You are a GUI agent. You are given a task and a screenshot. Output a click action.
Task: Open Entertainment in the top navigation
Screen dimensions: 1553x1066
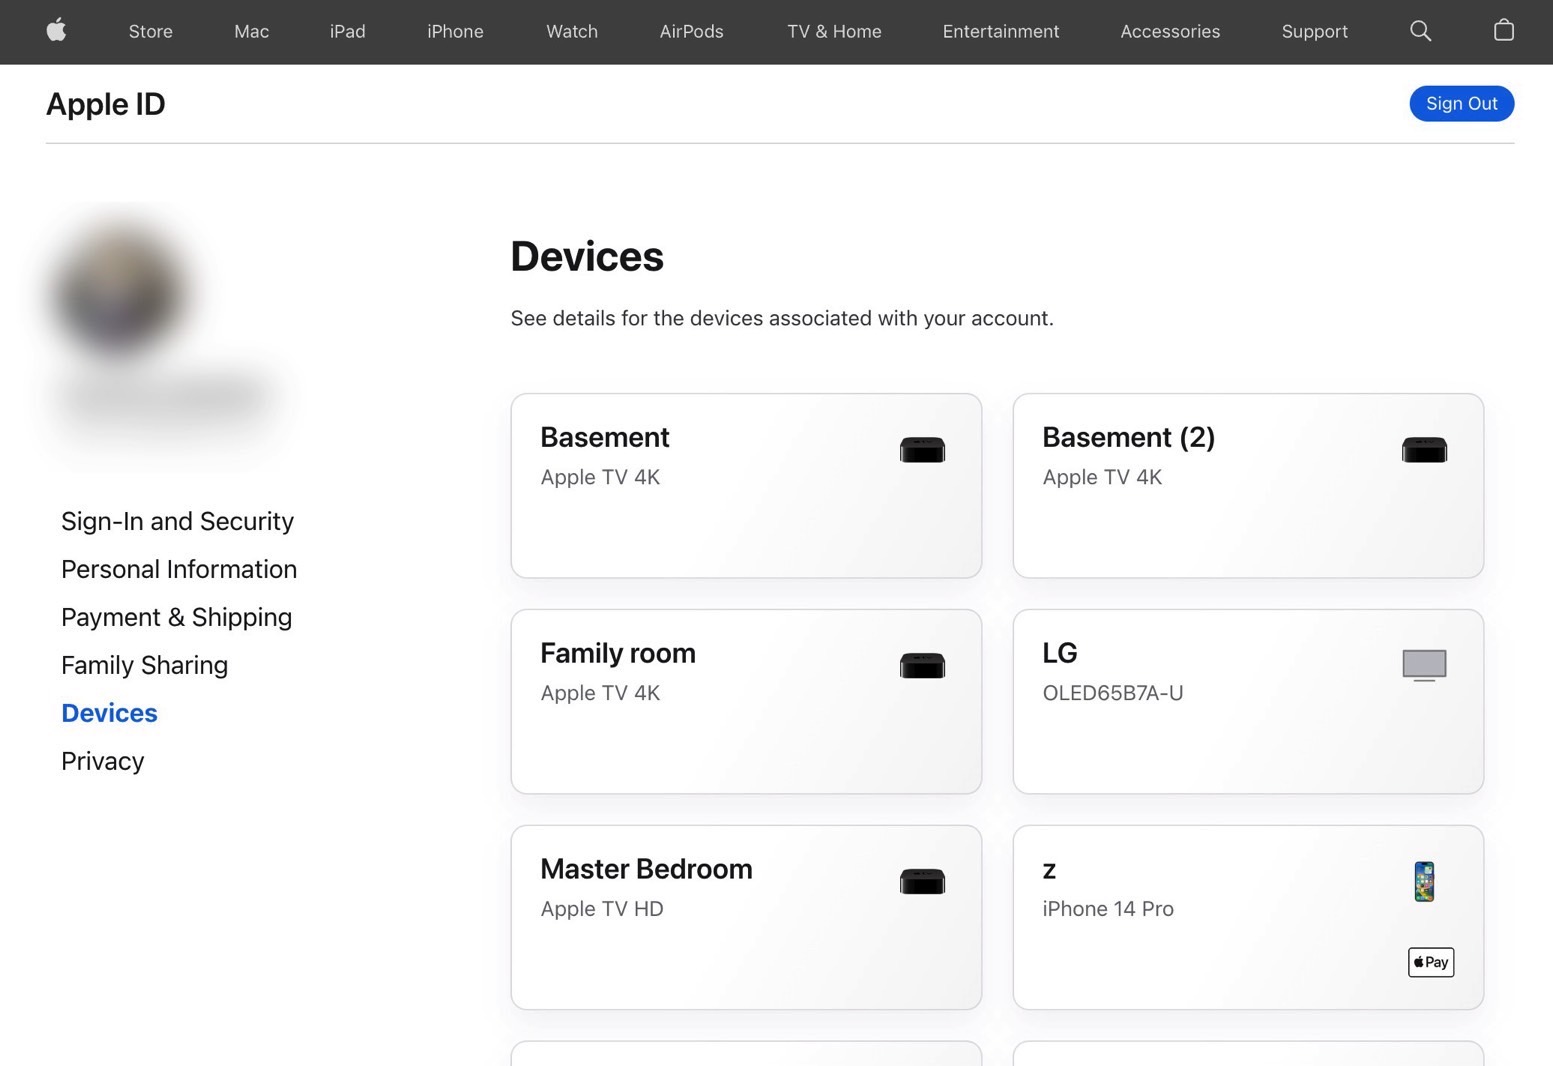pyautogui.click(x=1000, y=32)
